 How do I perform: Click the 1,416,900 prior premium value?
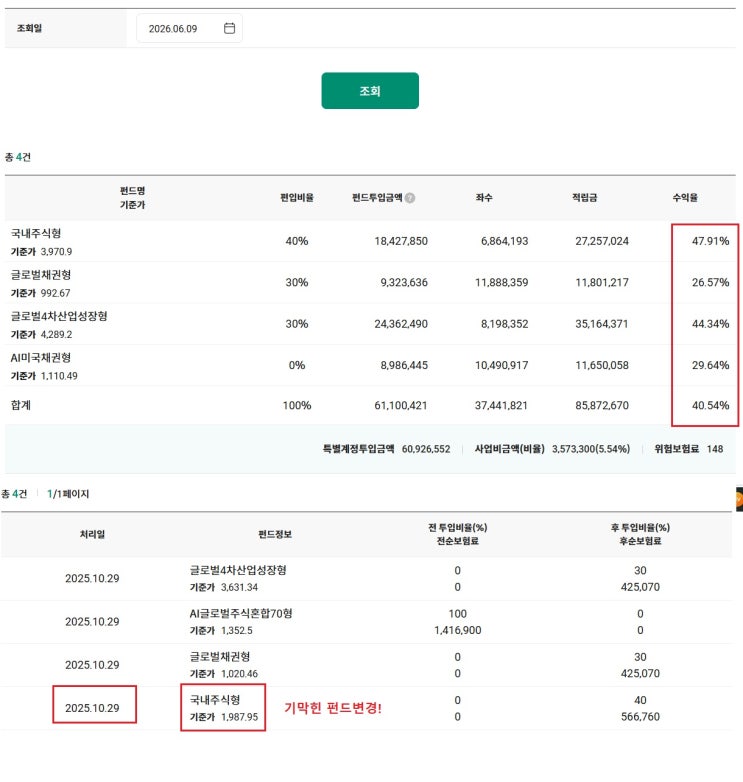click(457, 630)
